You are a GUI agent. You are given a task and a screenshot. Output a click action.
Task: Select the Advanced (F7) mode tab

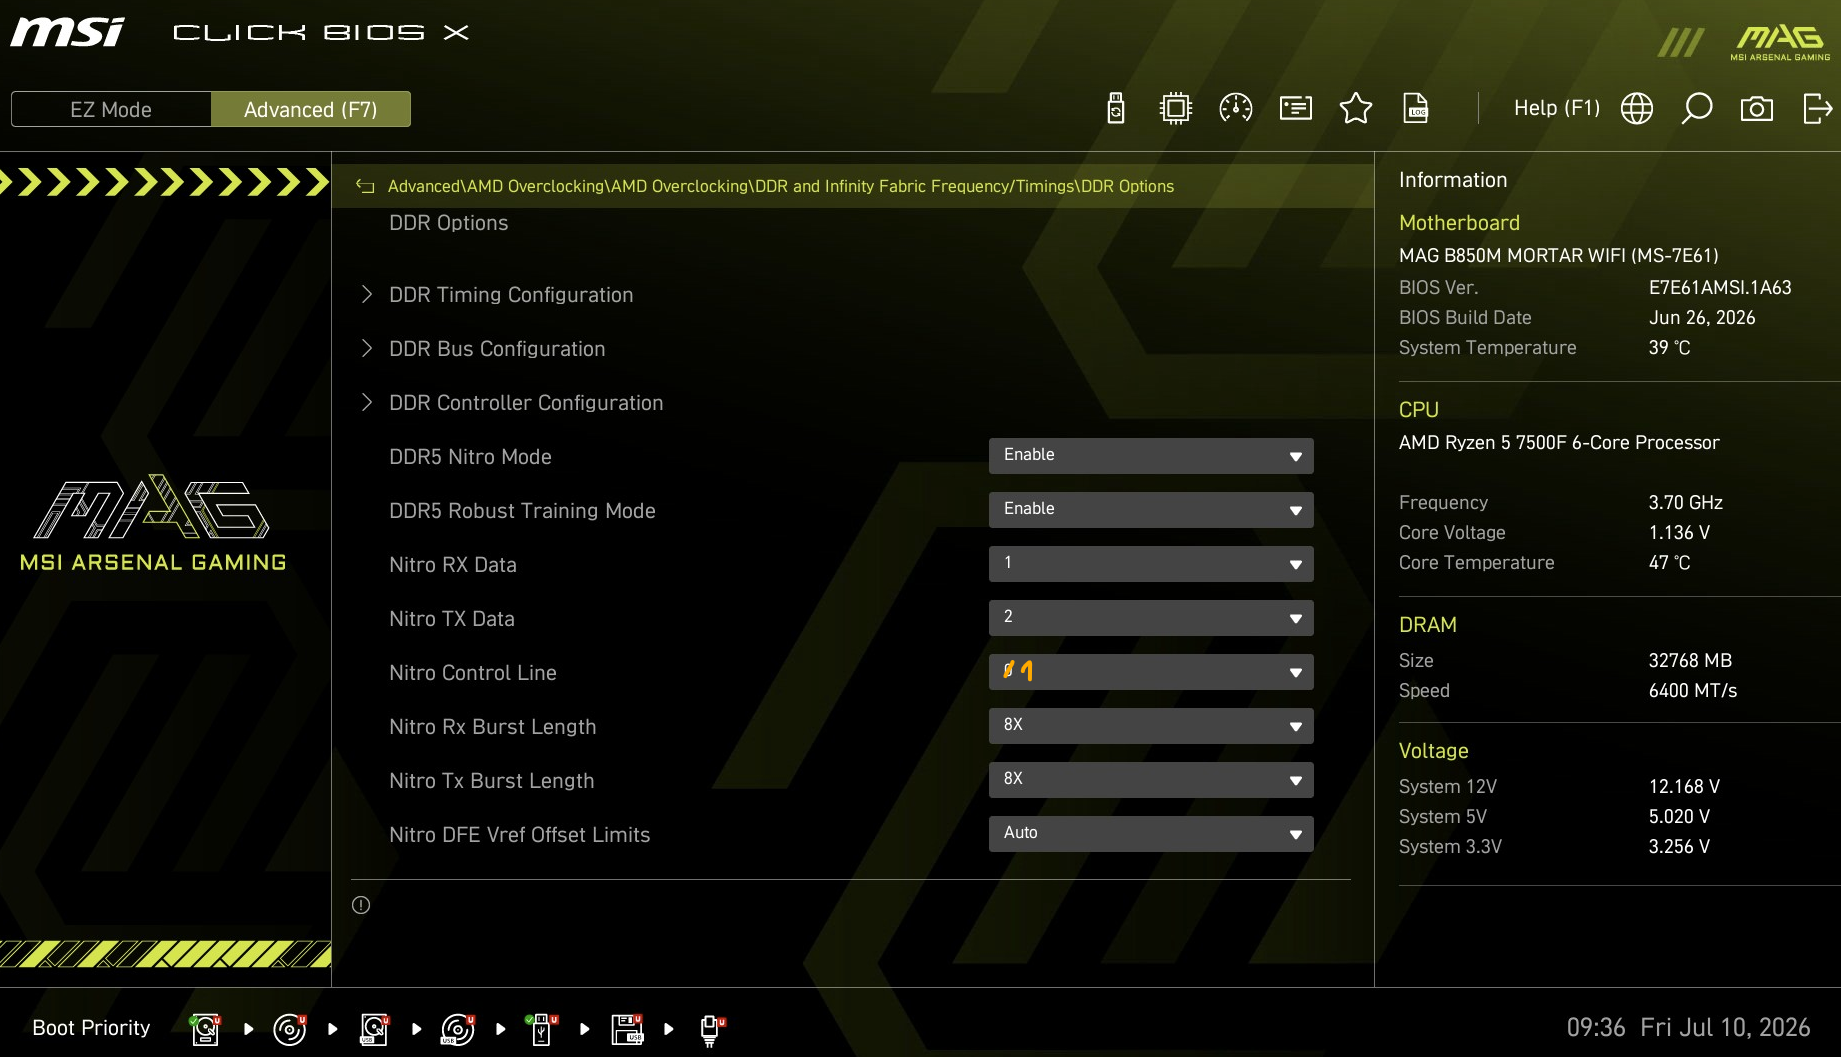tap(311, 109)
